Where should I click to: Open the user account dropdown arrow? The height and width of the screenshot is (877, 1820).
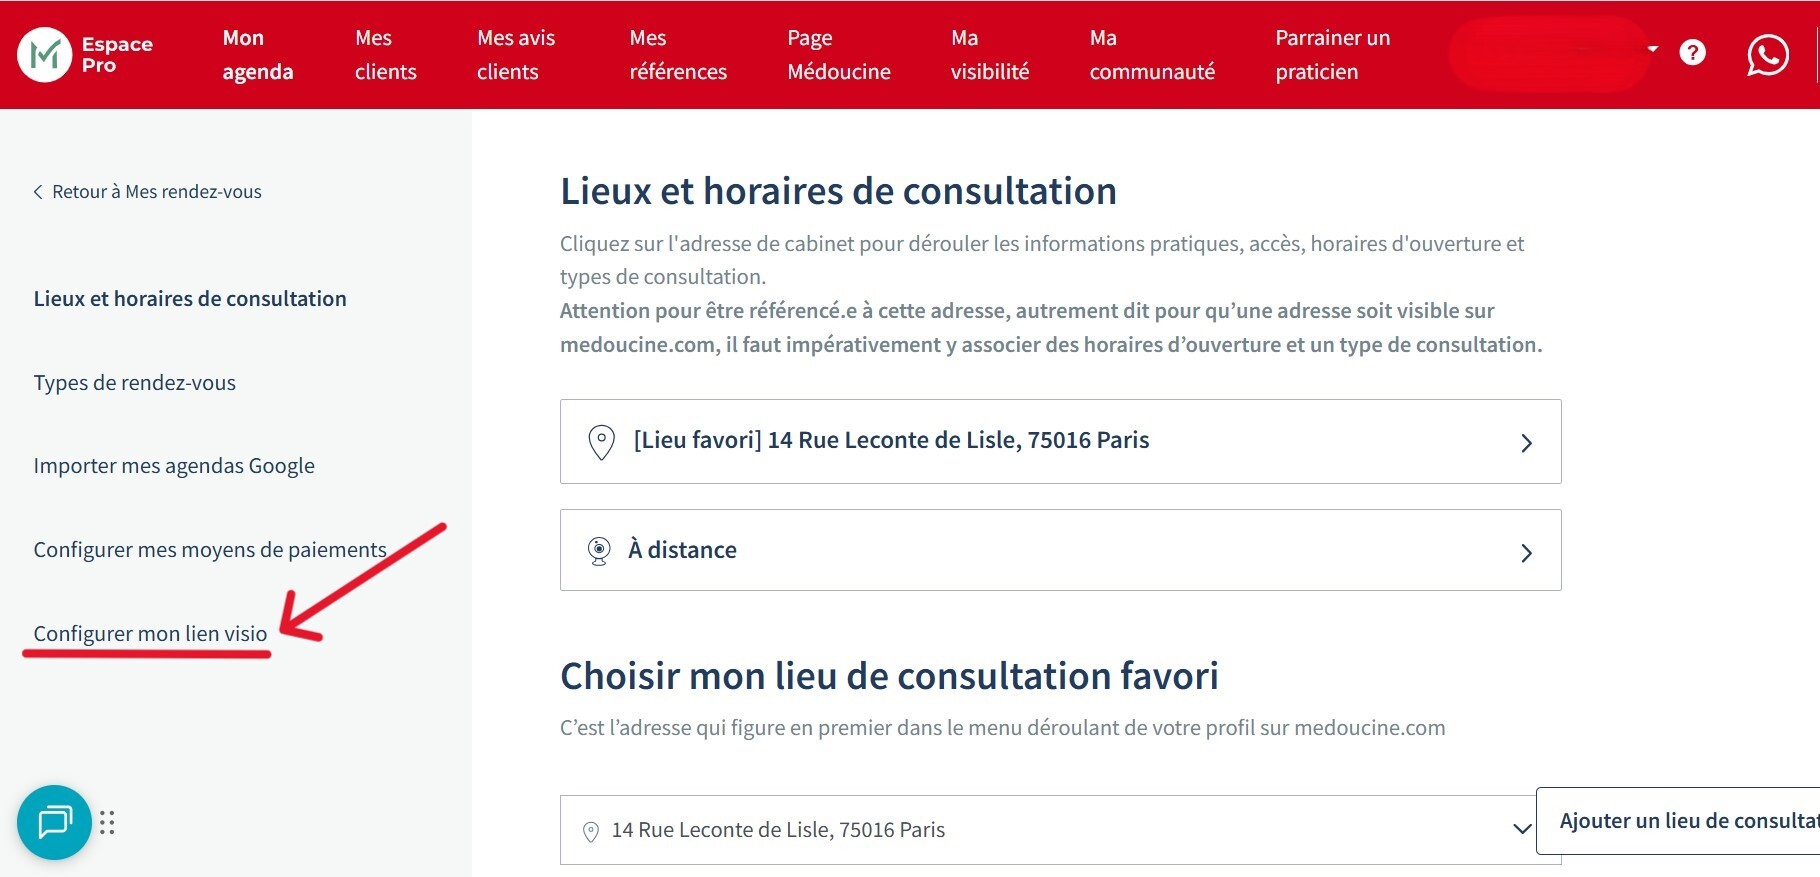click(1653, 49)
